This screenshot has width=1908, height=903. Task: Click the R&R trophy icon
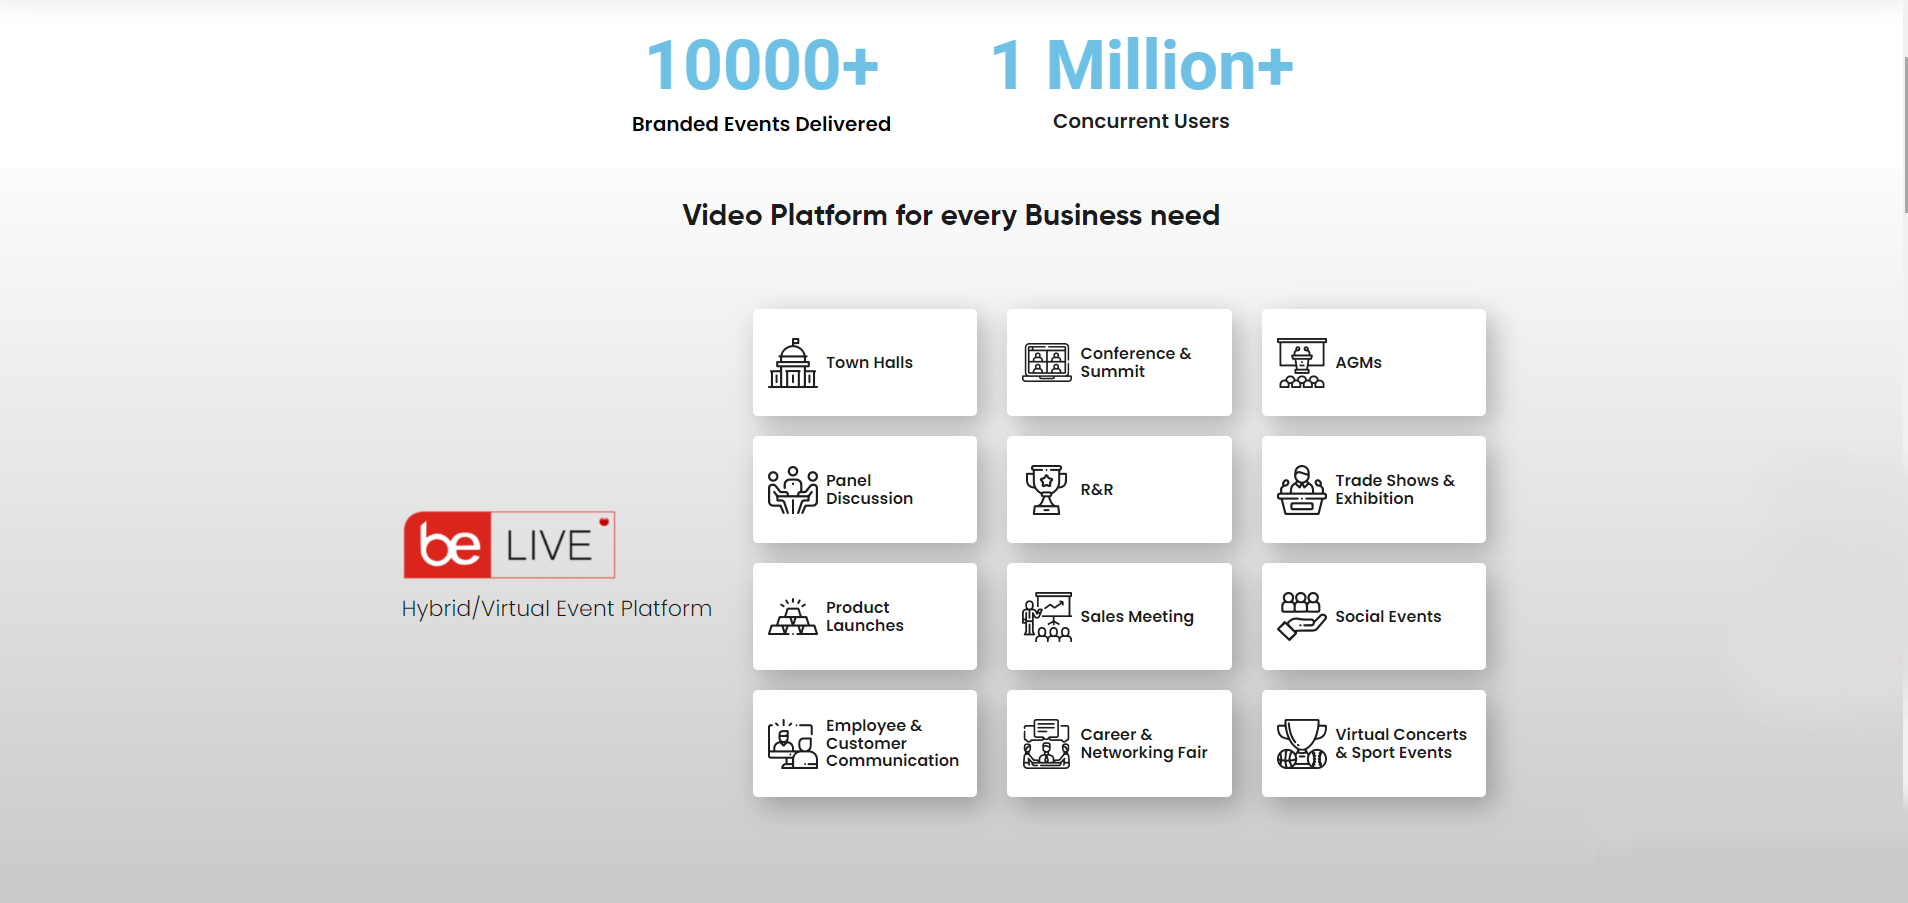[1047, 490]
